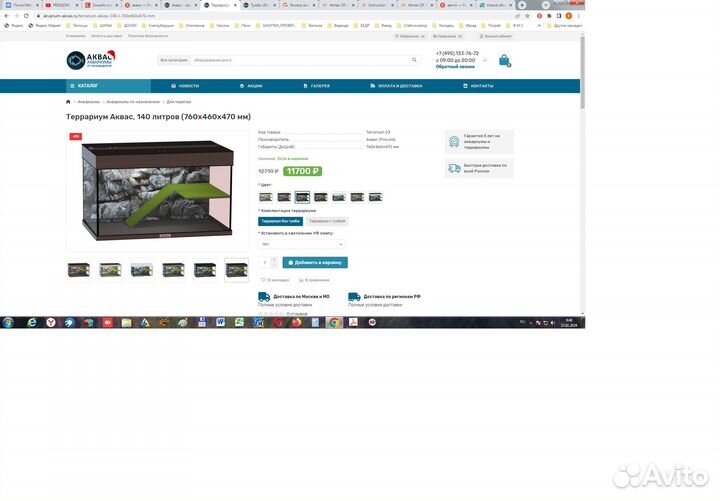
Task: Select the "Террариум без тумбы" option
Action: coord(279,220)
